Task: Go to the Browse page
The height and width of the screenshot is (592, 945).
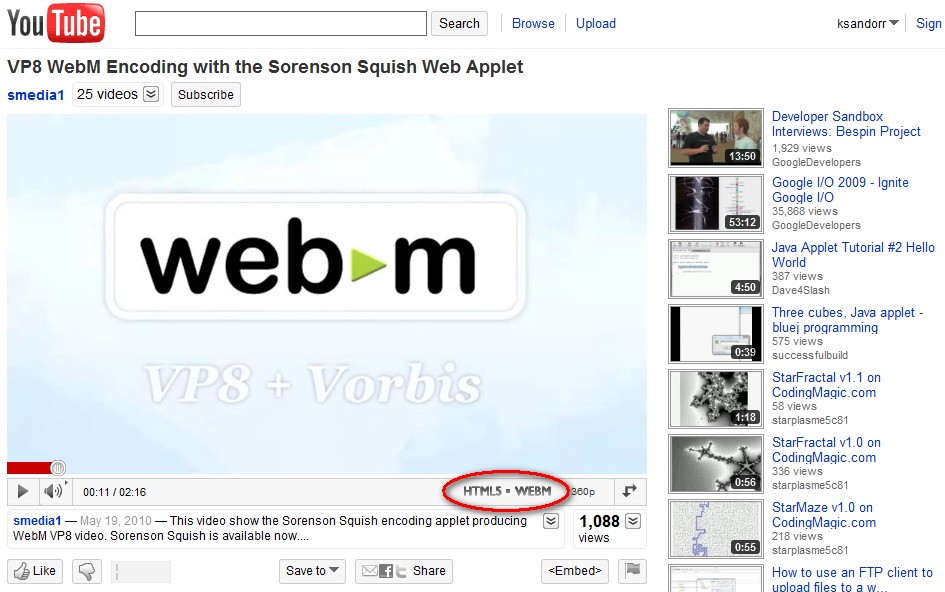Action: tap(533, 23)
